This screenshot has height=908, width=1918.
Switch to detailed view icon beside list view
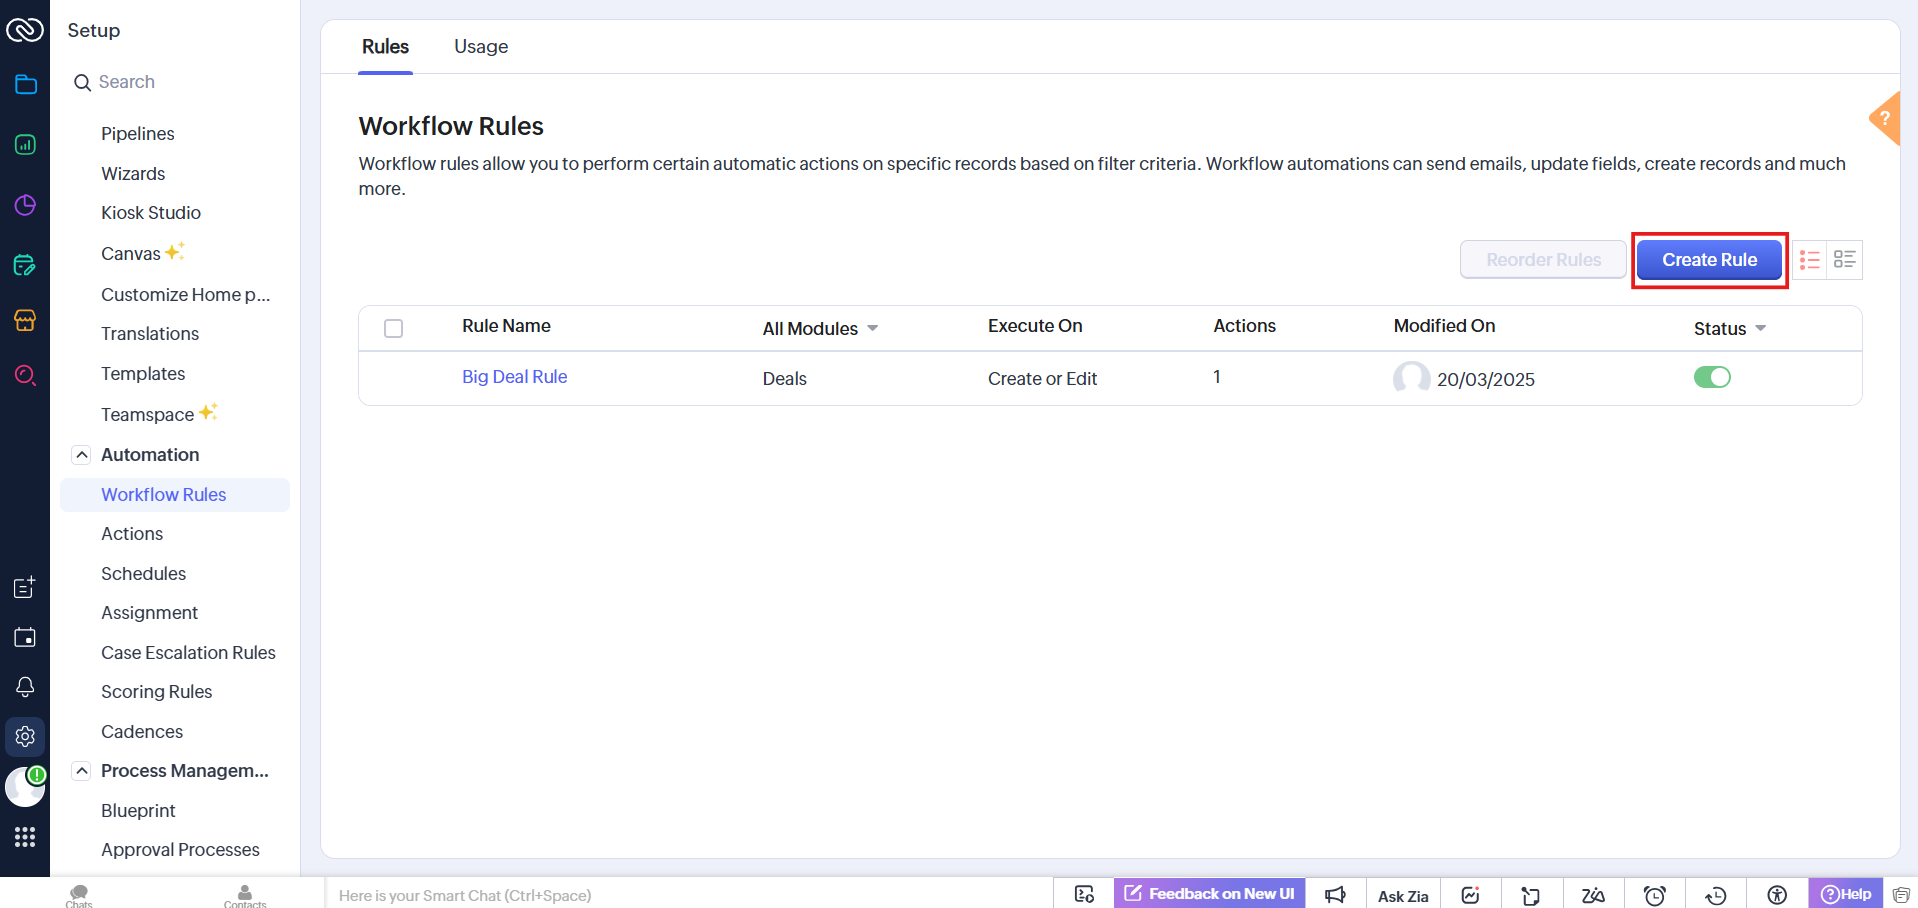1844,260
